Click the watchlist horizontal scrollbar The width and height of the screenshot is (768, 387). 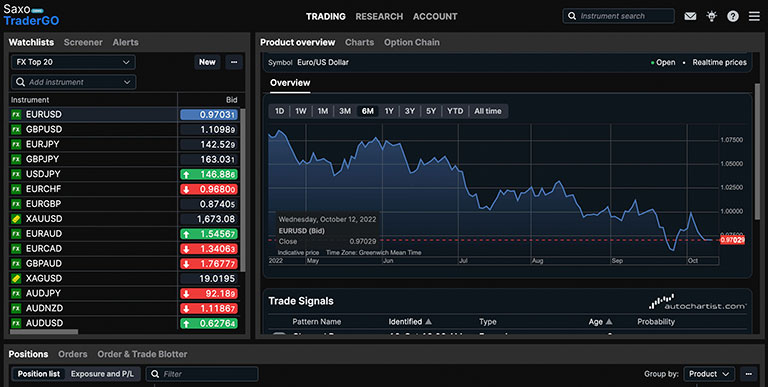44,332
